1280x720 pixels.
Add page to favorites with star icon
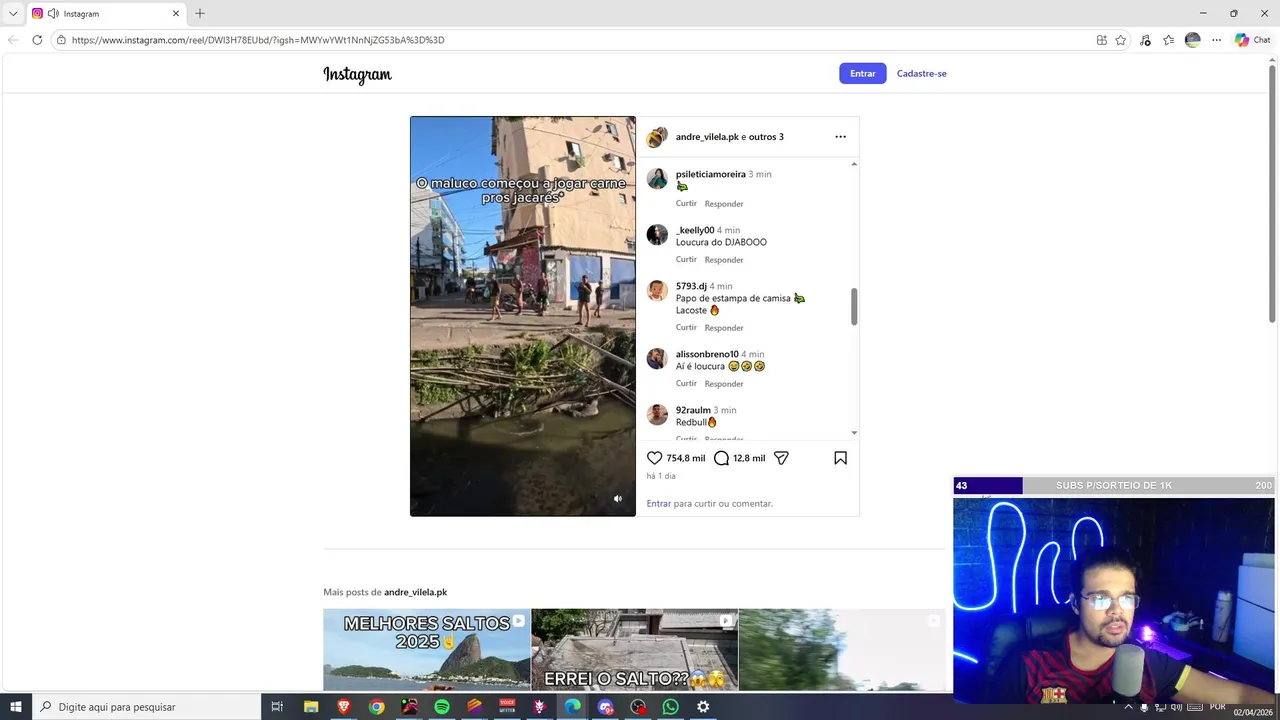click(x=1121, y=40)
